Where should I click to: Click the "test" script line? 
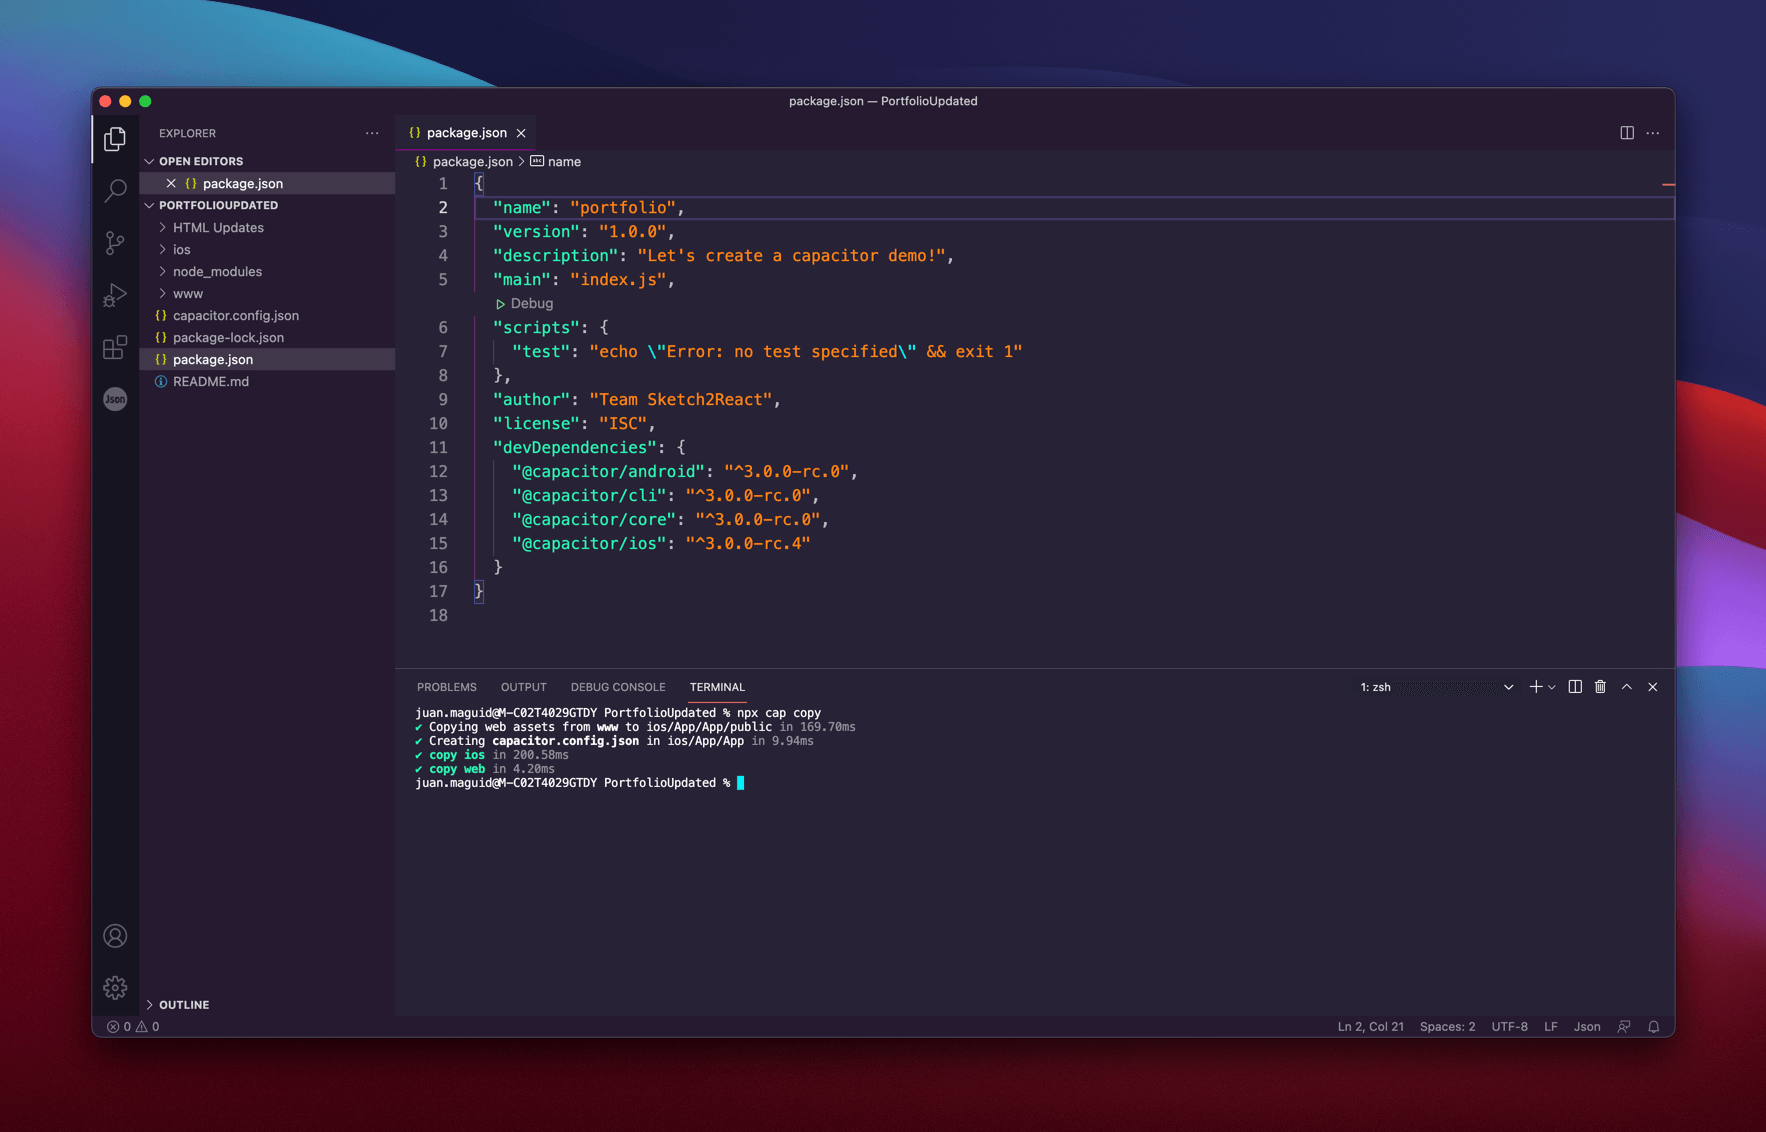[x=767, y=351]
